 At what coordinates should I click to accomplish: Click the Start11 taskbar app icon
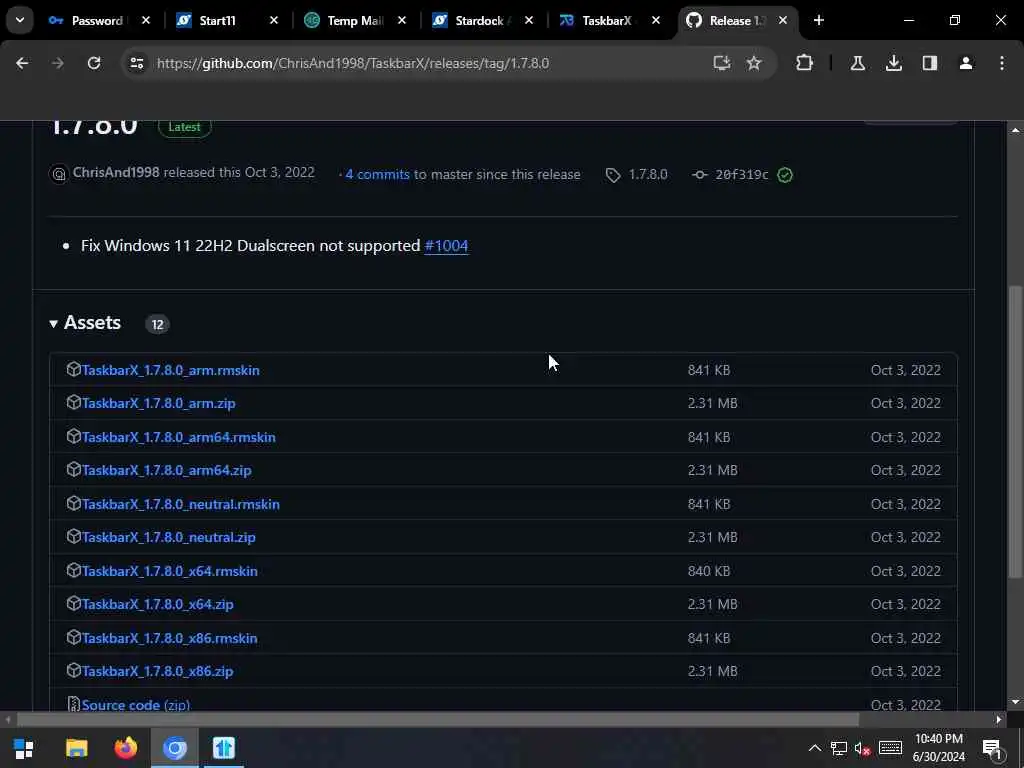223,748
